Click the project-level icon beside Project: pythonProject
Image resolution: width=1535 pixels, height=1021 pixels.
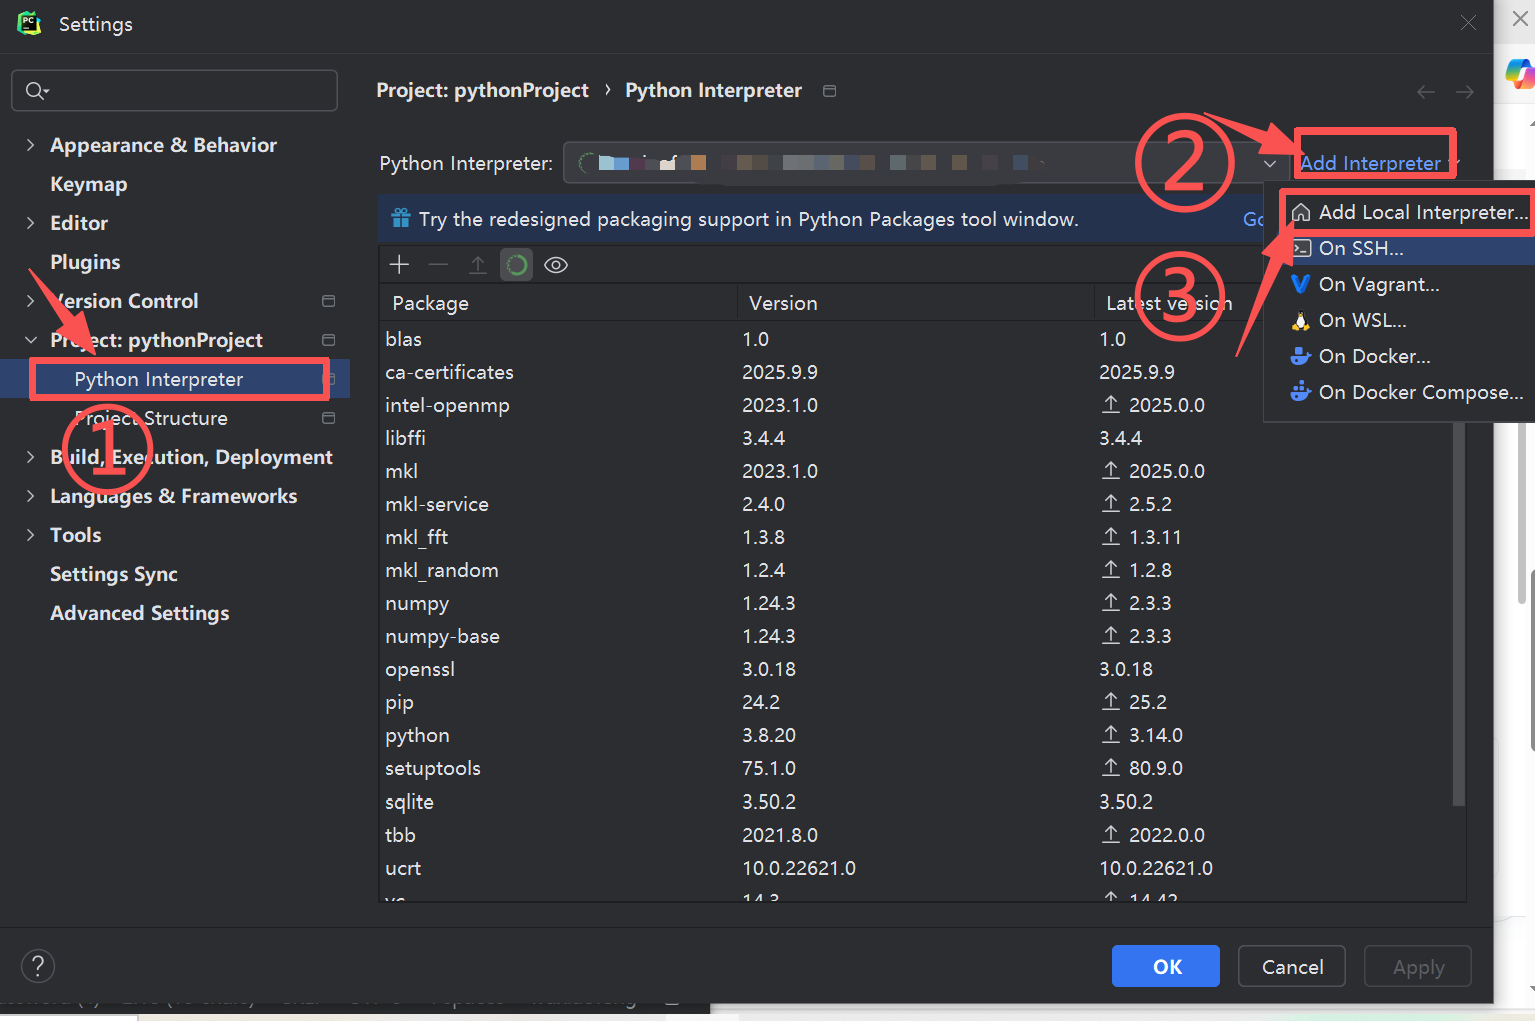[328, 340]
